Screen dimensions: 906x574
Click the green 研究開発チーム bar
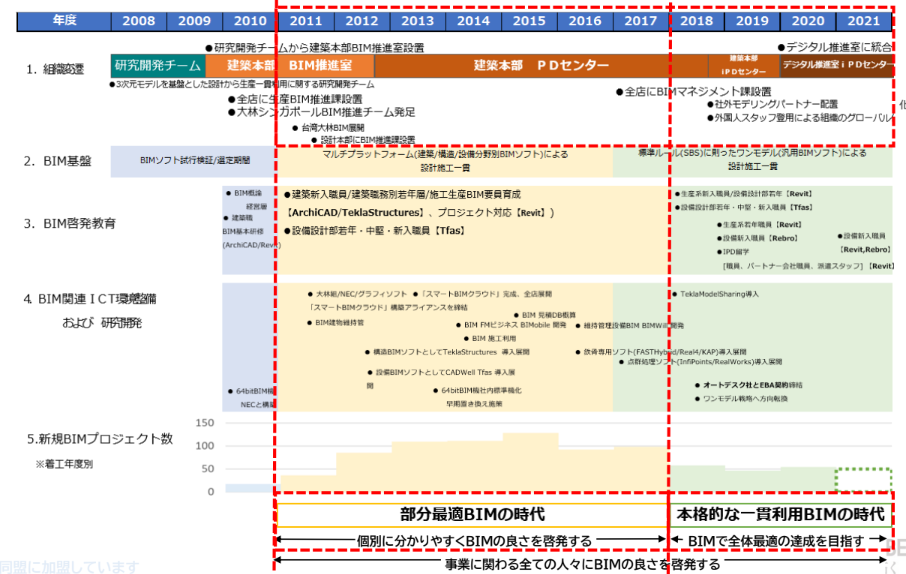(x=158, y=66)
